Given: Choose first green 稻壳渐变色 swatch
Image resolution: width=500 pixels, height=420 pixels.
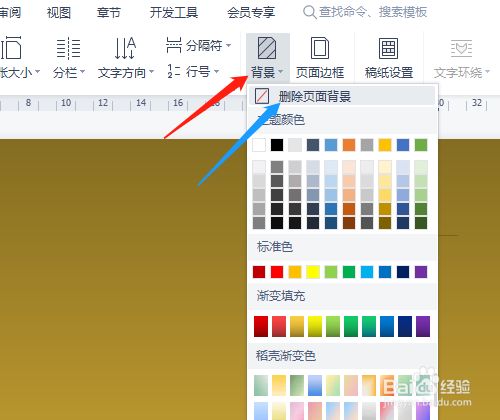Looking at the screenshot, I should [x=261, y=386].
